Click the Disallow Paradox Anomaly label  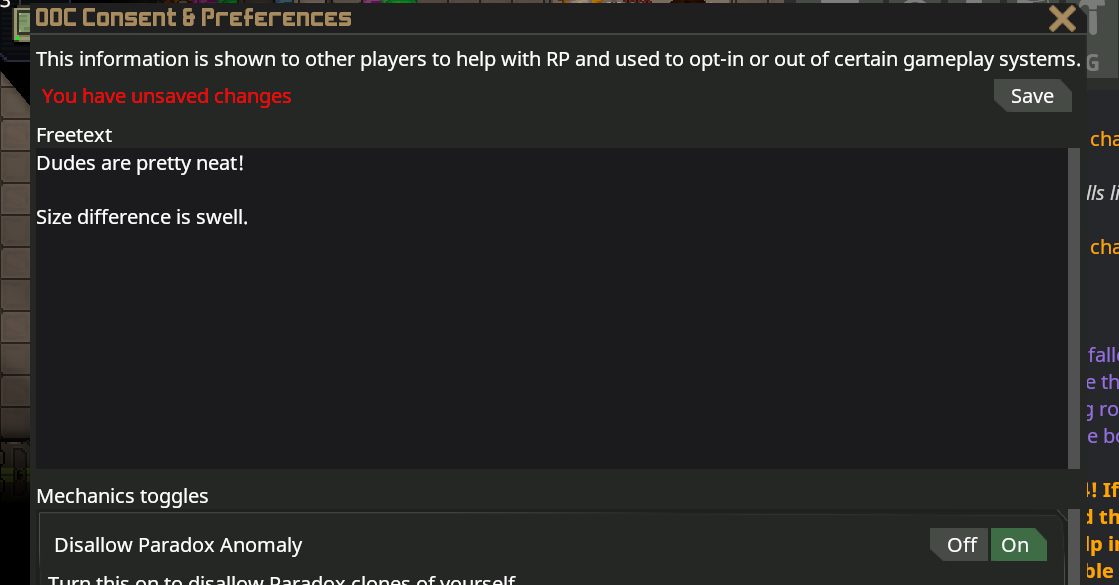(178, 545)
